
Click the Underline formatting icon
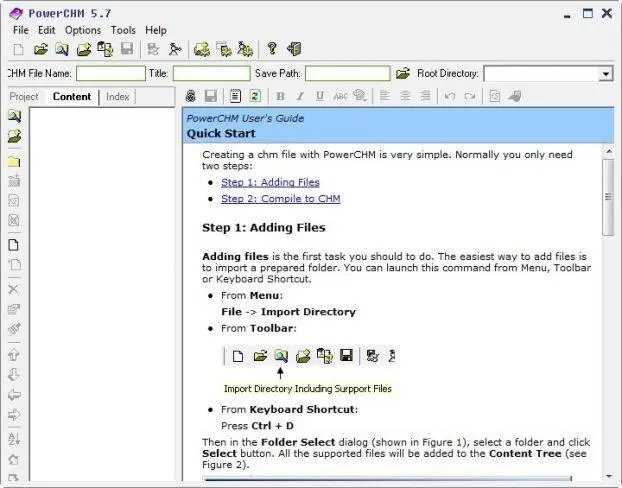(x=320, y=96)
